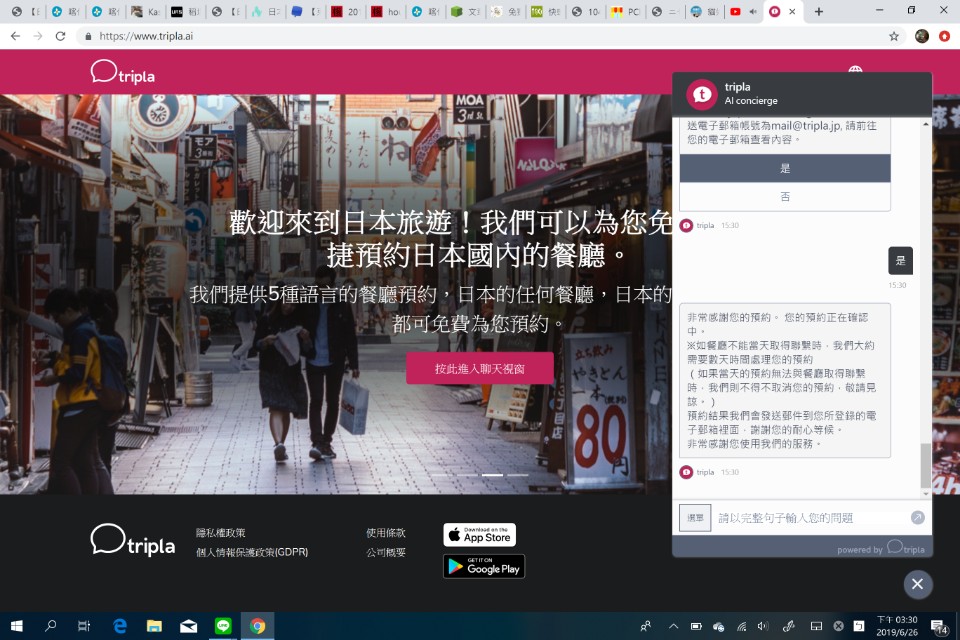Click the 按此進入聊天視窗 button
The height and width of the screenshot is (640, 960).
480,368
